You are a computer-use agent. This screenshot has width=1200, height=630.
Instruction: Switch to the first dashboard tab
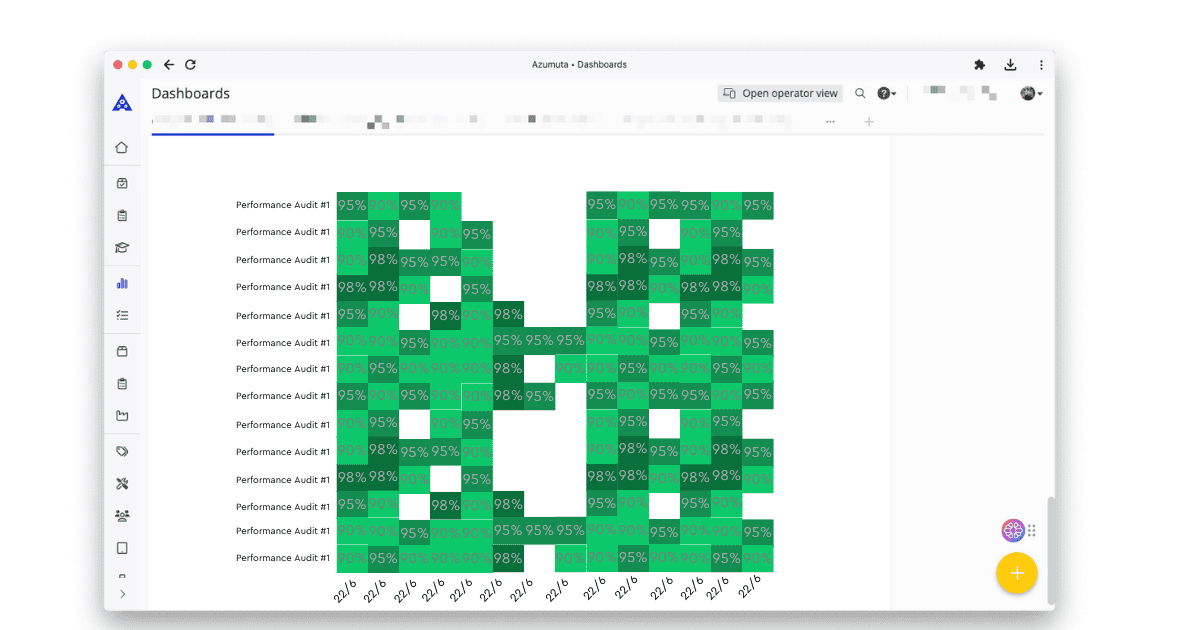click(x=212, y=120)
